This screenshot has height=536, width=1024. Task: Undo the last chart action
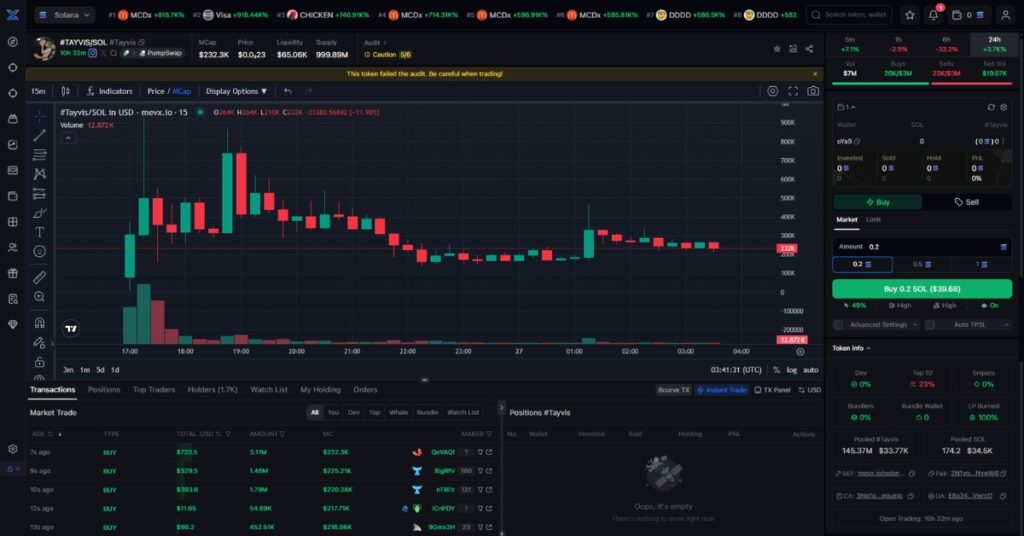(x=288, y=91)
